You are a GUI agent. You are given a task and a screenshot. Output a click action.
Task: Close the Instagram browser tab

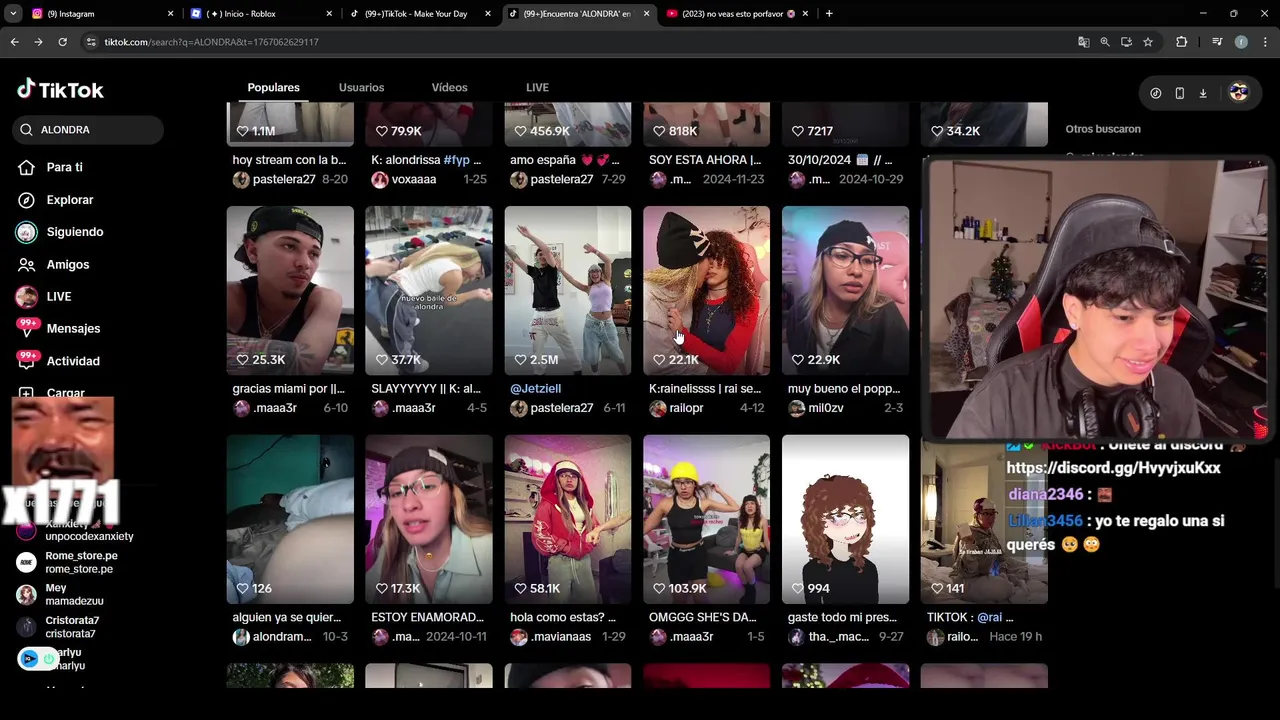pos(170,14)
